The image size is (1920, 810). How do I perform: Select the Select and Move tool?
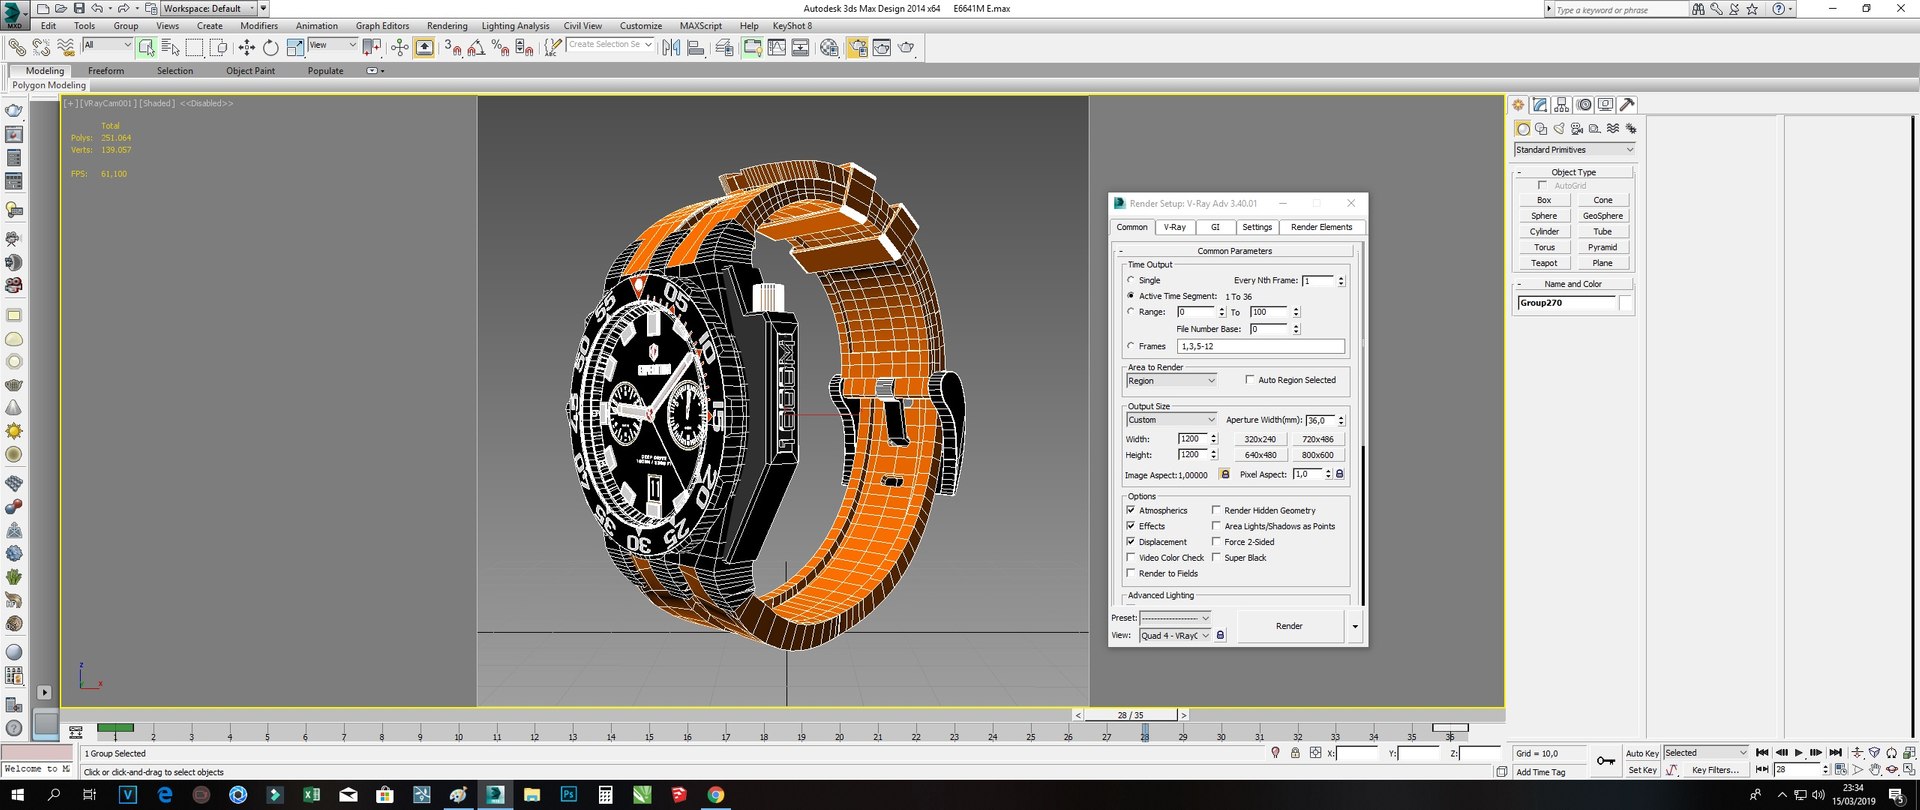click(x=246, y=47)
